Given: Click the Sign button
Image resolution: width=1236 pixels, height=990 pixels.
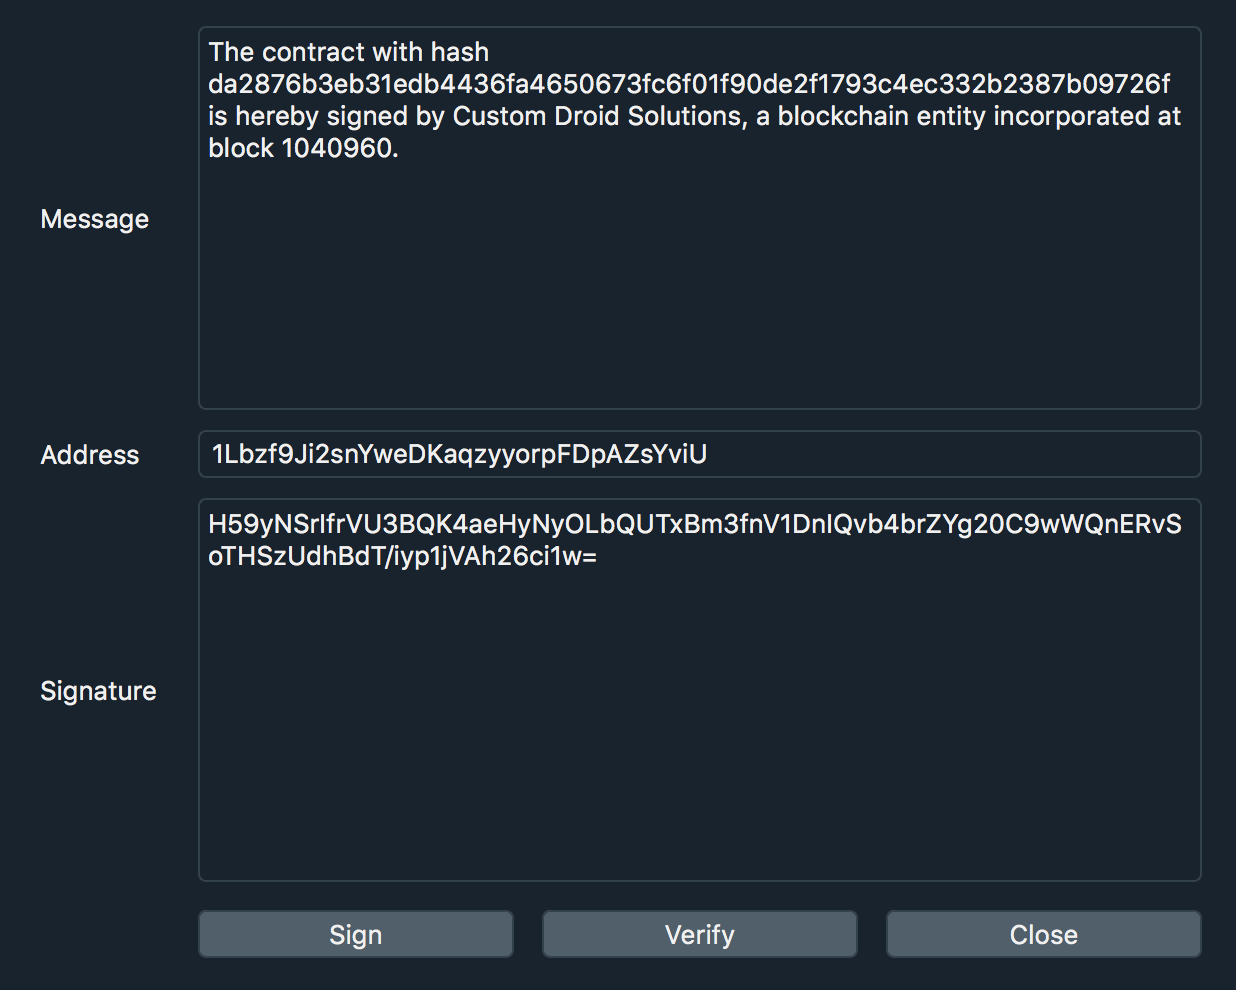Looking at the screenshot, I should tap(355, 934).
